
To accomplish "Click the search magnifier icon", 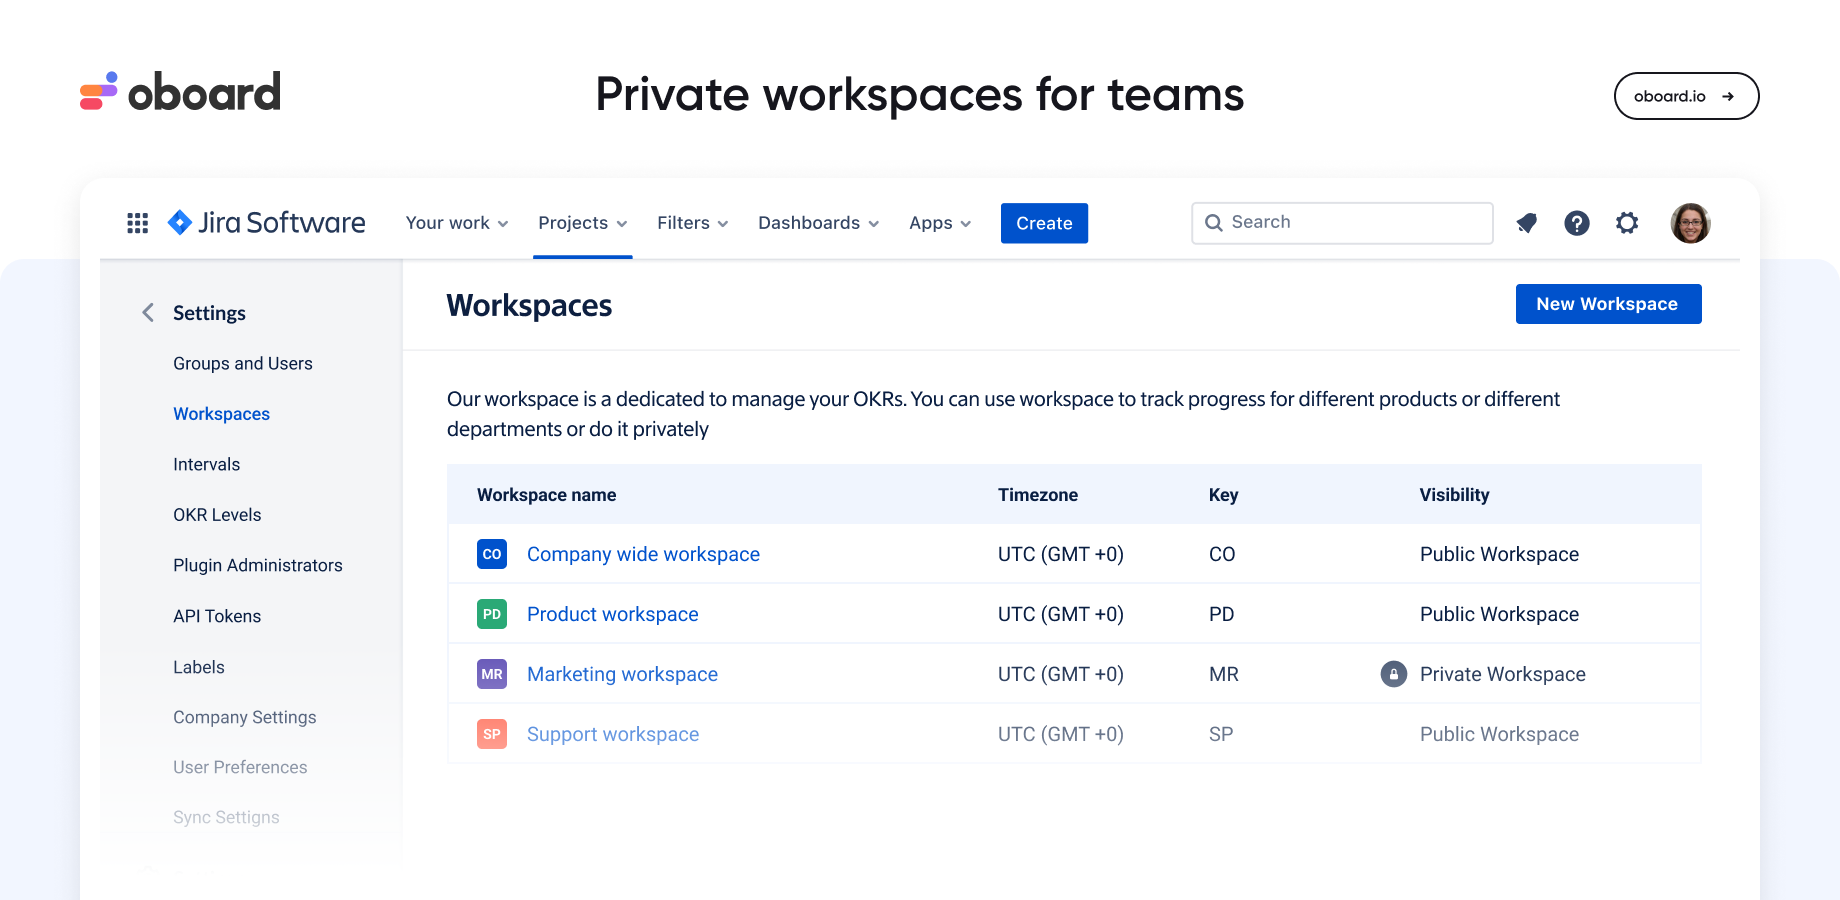I will [1214, 223].
